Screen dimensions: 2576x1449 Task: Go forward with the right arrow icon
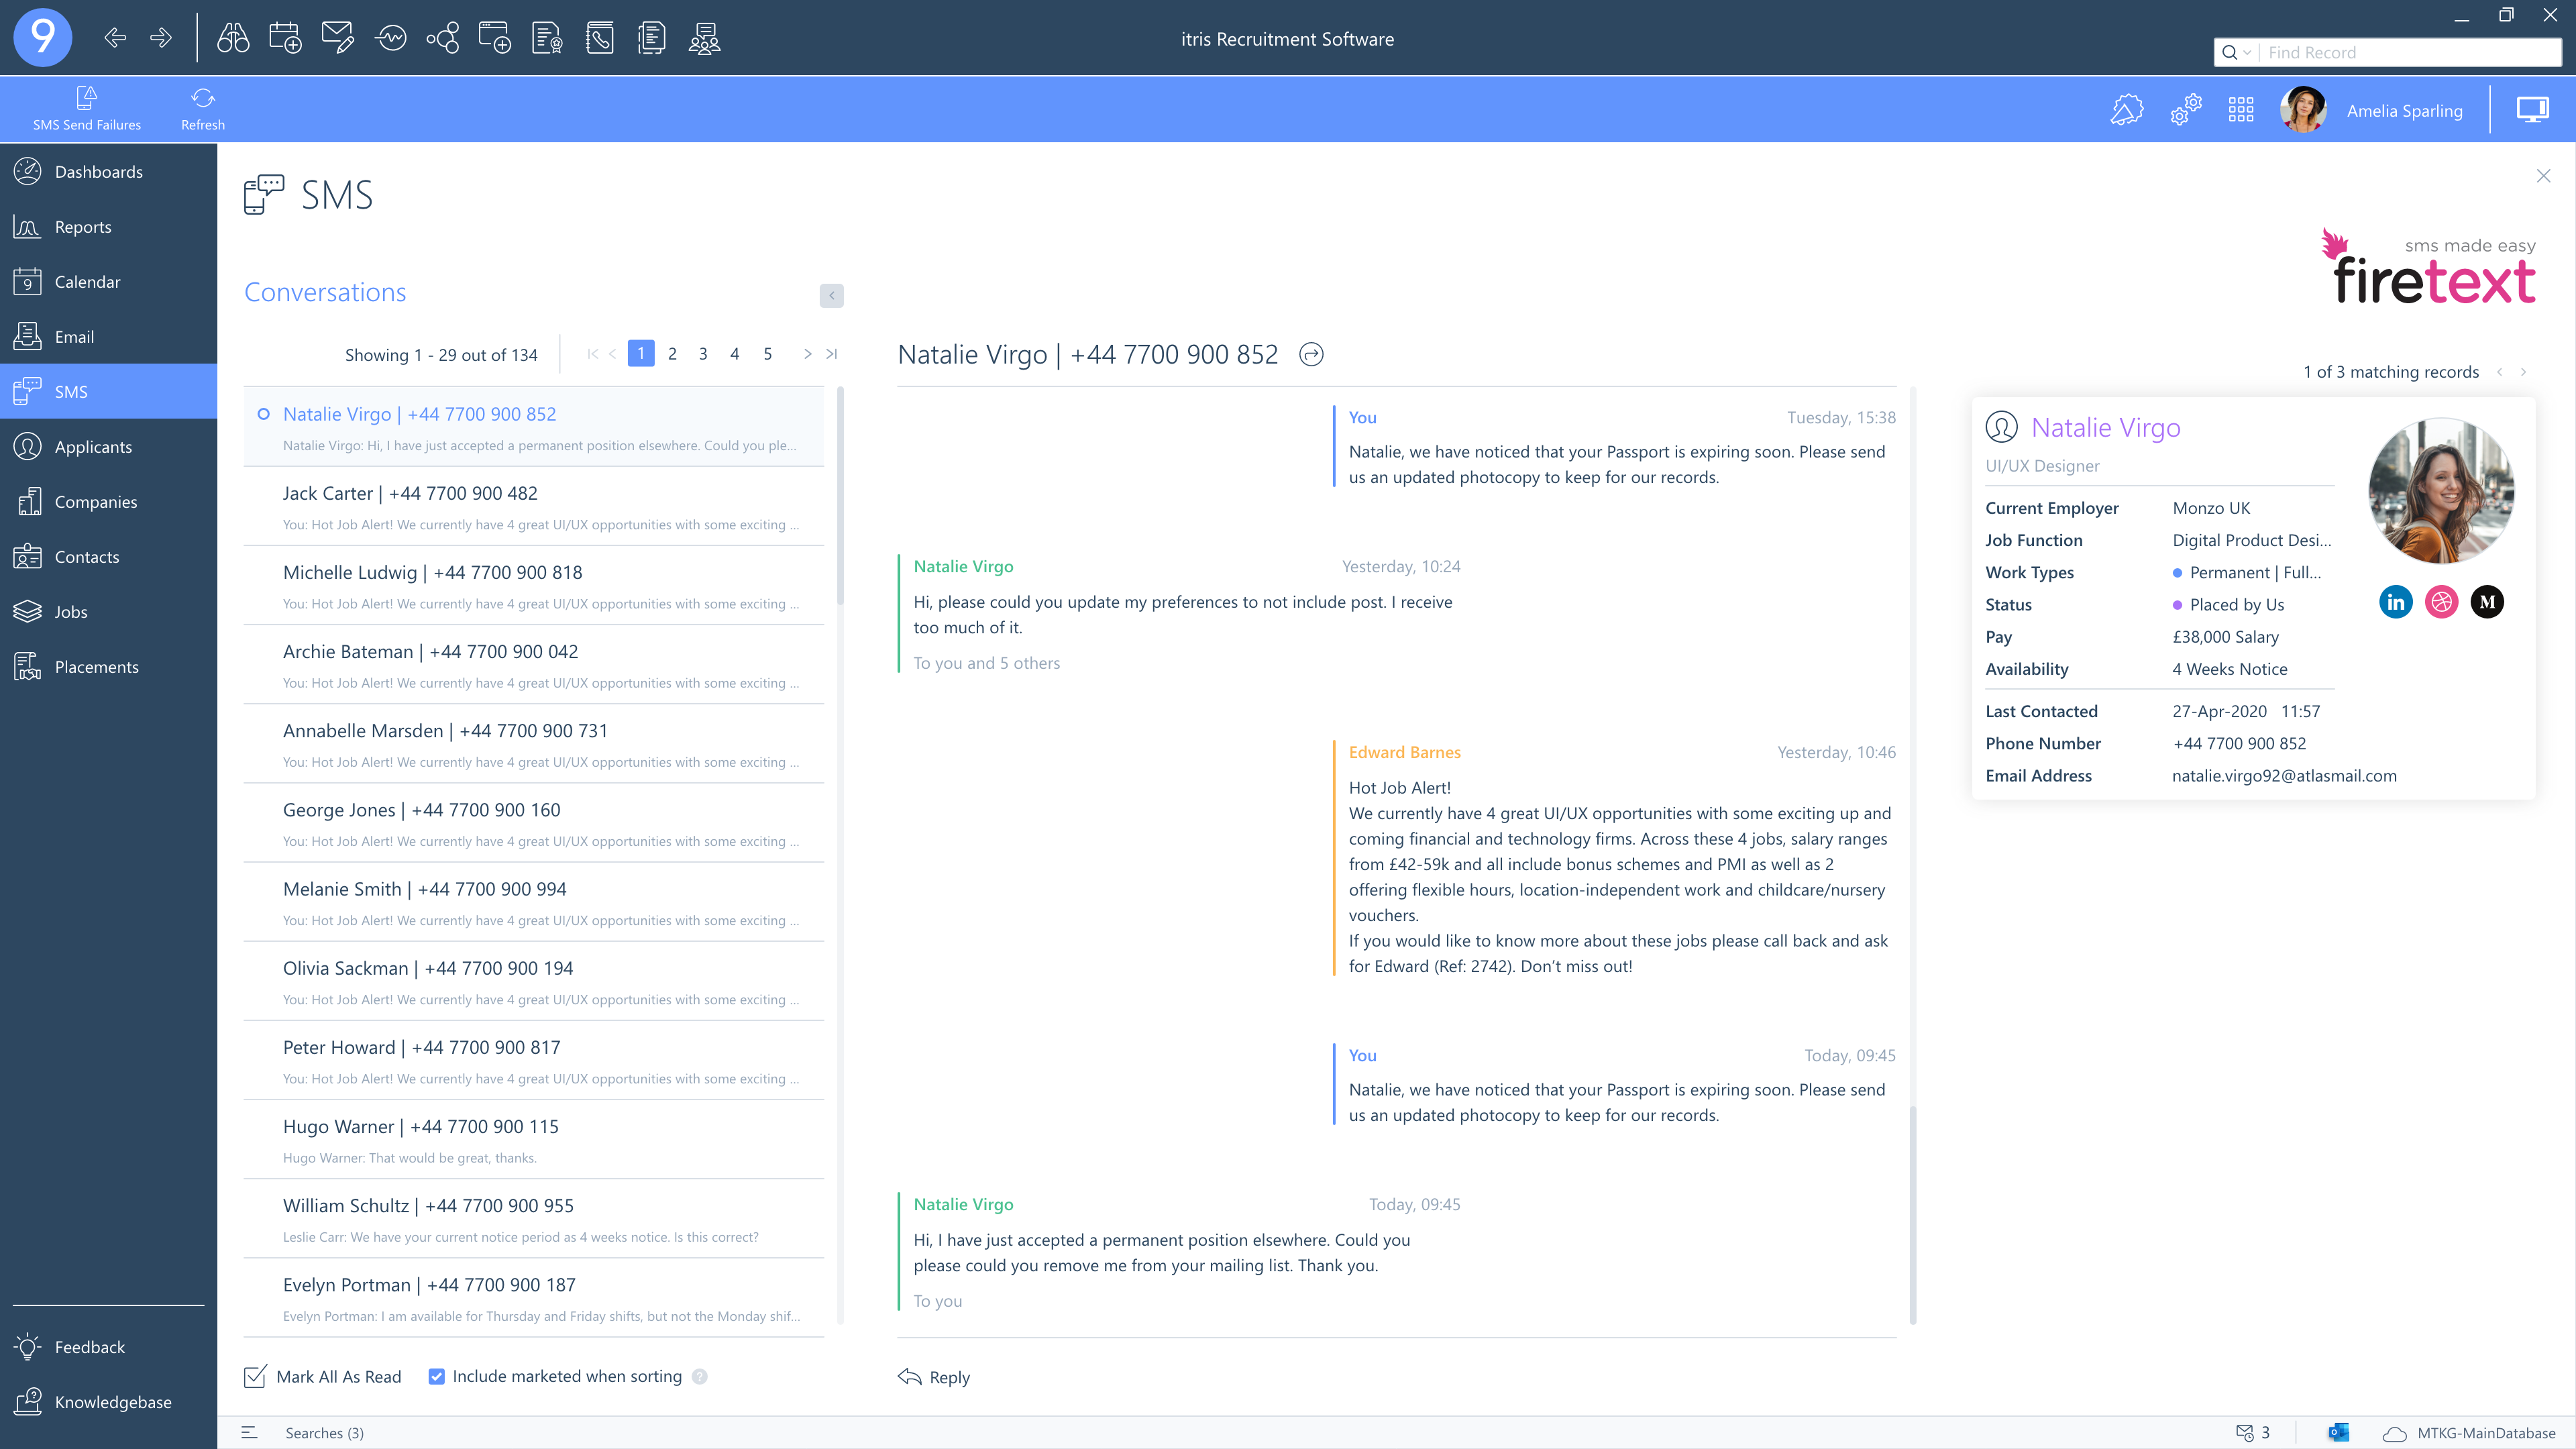point(161,38)
